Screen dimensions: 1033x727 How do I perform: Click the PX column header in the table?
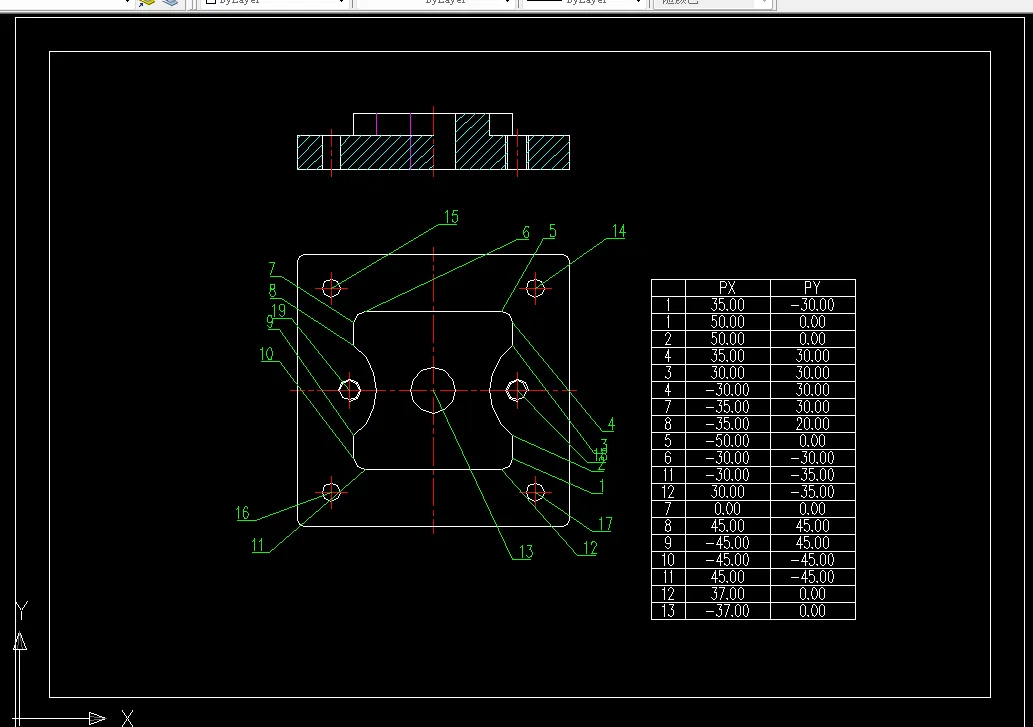pyautogui.click(x=727, y=288)
